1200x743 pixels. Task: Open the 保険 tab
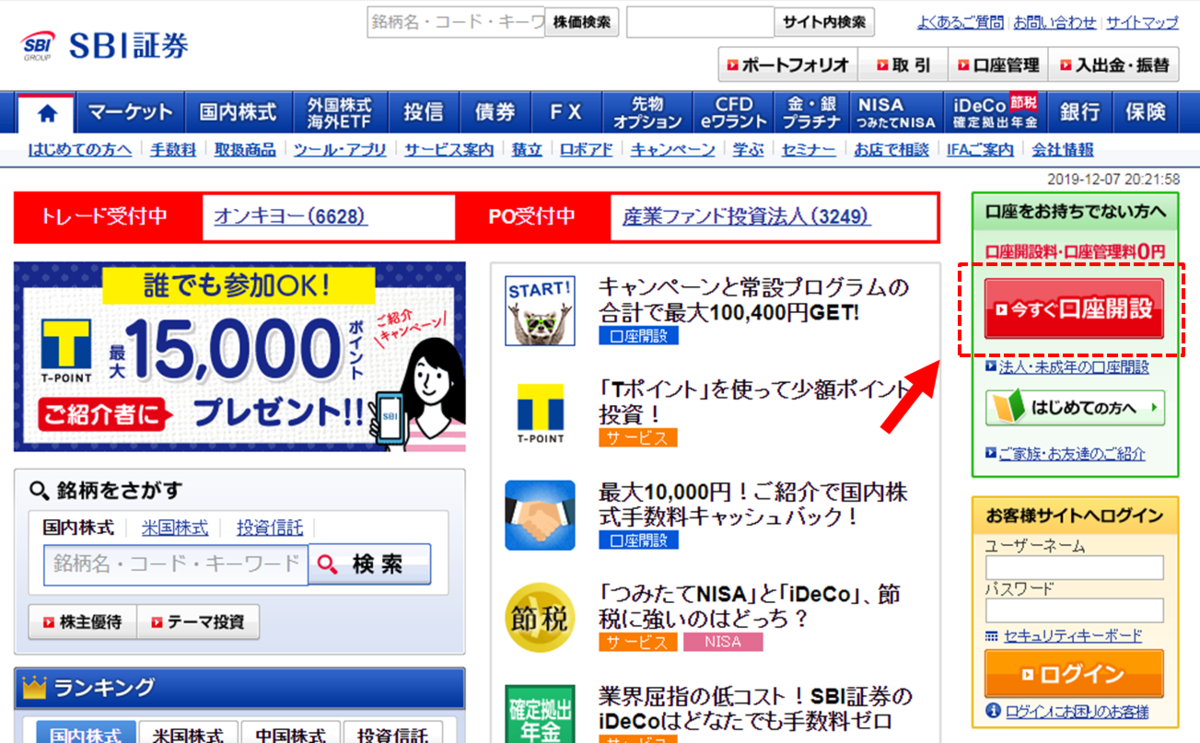click(1145, 113)
